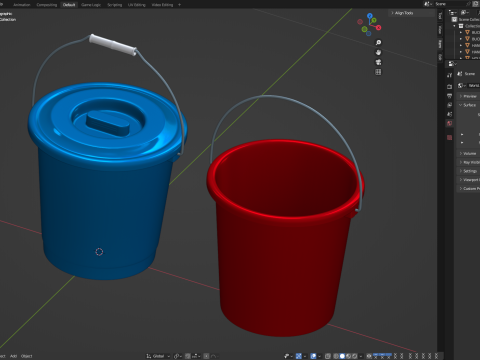Open the Texture properties tab

(x=449, y=137)
